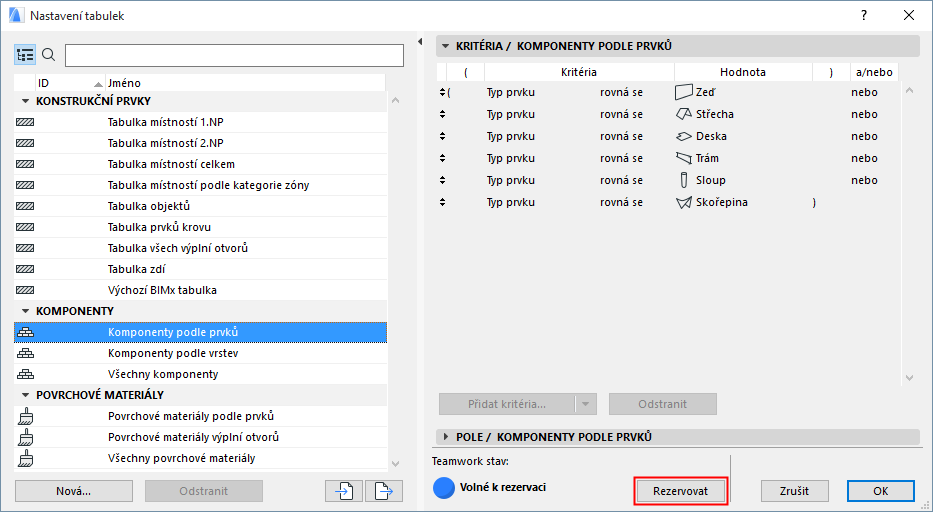Click 'nebo' in the Střecha row

(864, 114)
